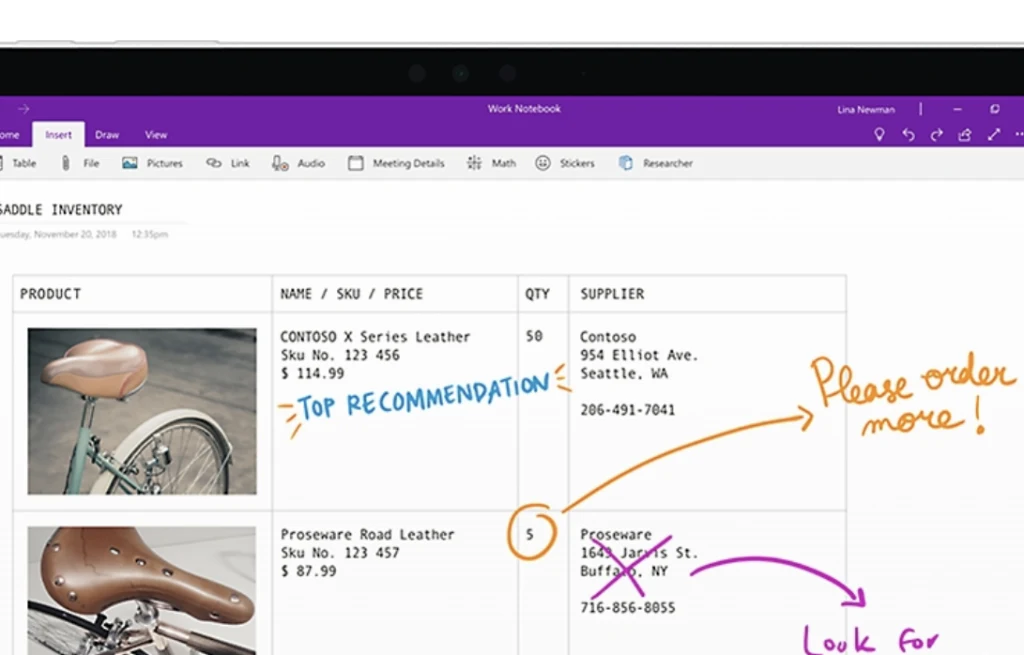The image size is (1024, 655).
Task: Click the Redo arrow icon
Action: click(x=936, y=135)
